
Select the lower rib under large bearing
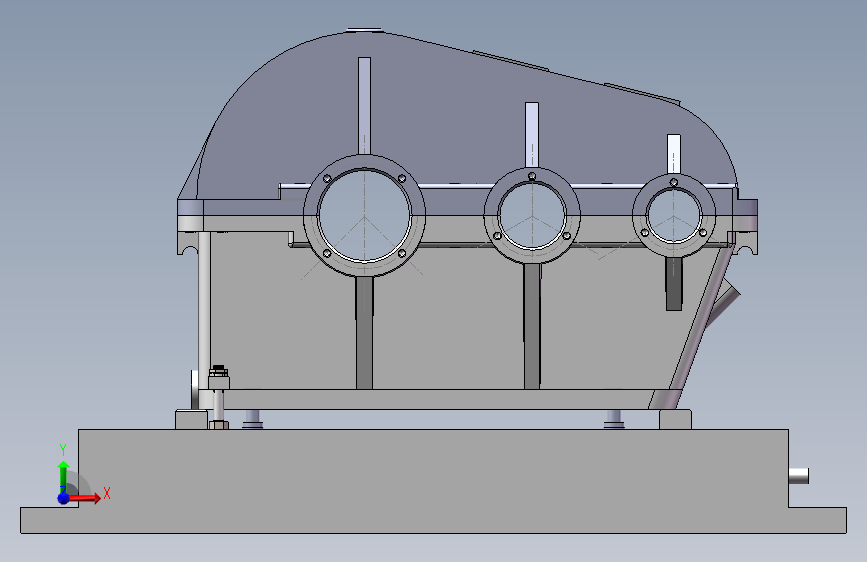pos(364,332)
